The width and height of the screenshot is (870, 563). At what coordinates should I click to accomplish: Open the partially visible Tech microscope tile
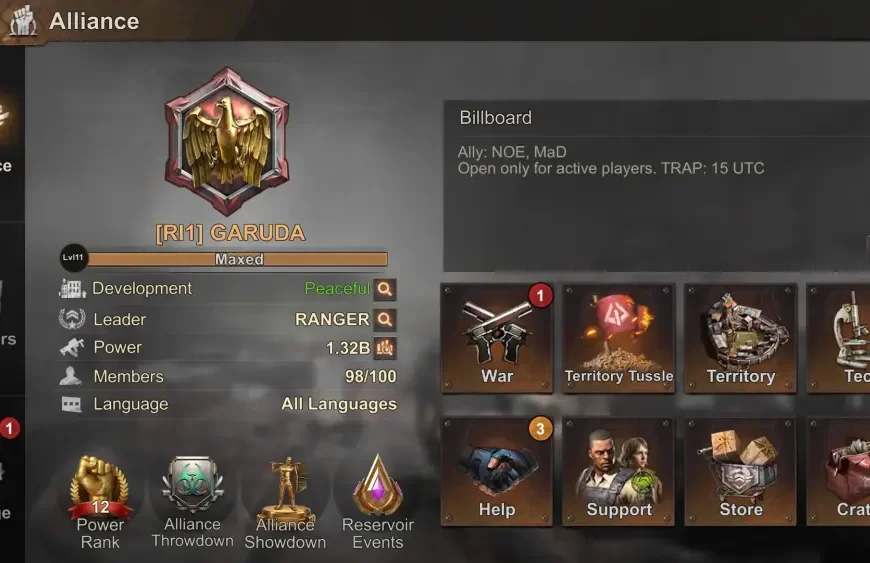point(838,338)
